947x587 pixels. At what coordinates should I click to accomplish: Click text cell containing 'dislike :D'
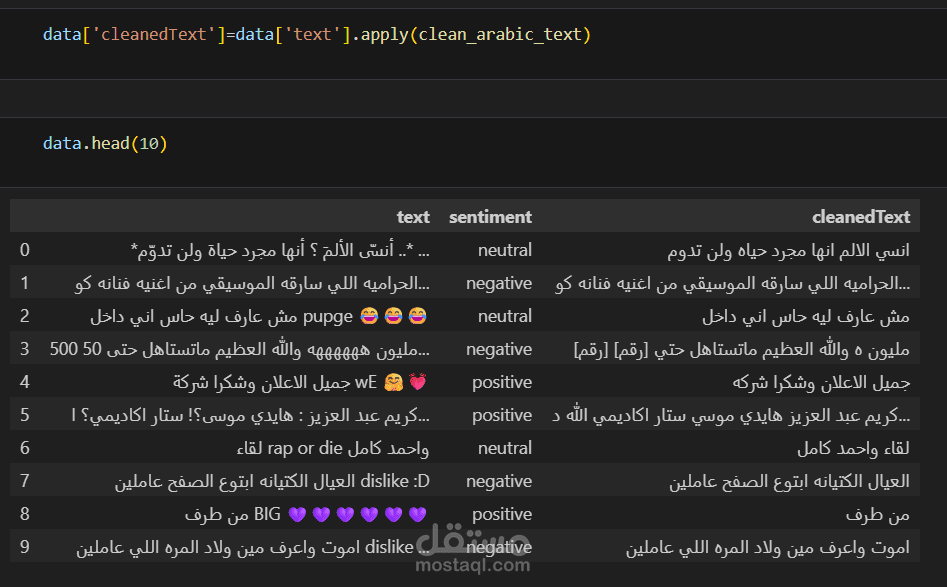pyautogui.click(x=272, y=481)
